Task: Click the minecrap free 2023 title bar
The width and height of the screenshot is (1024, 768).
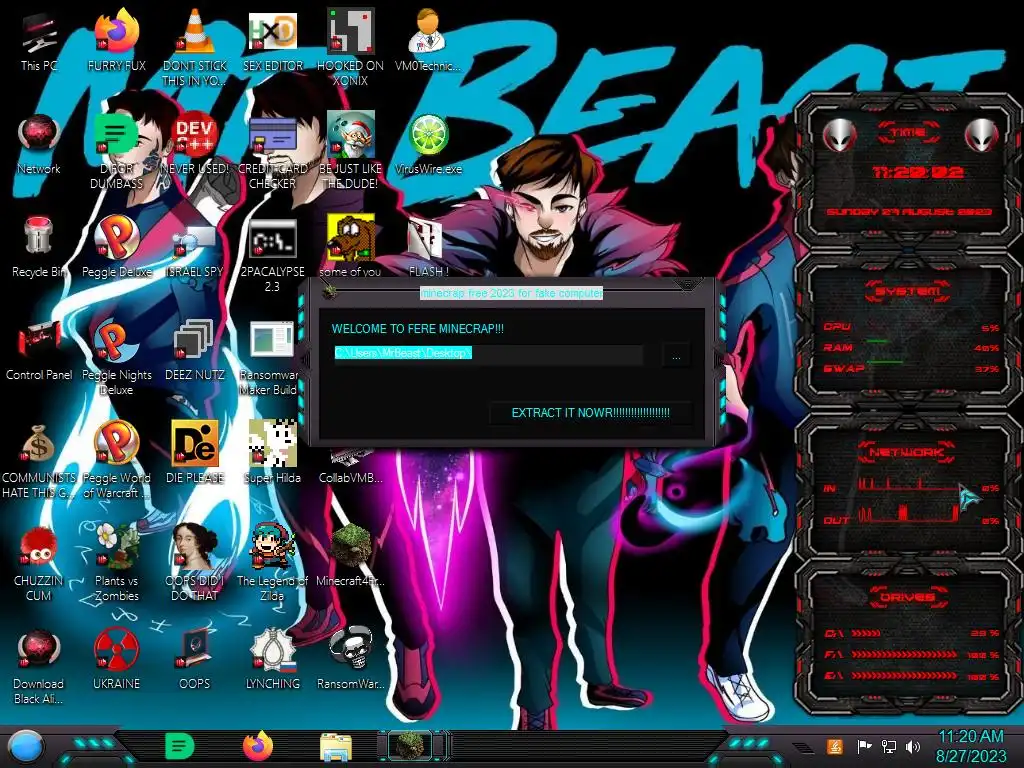Action: tap(511, 293)
